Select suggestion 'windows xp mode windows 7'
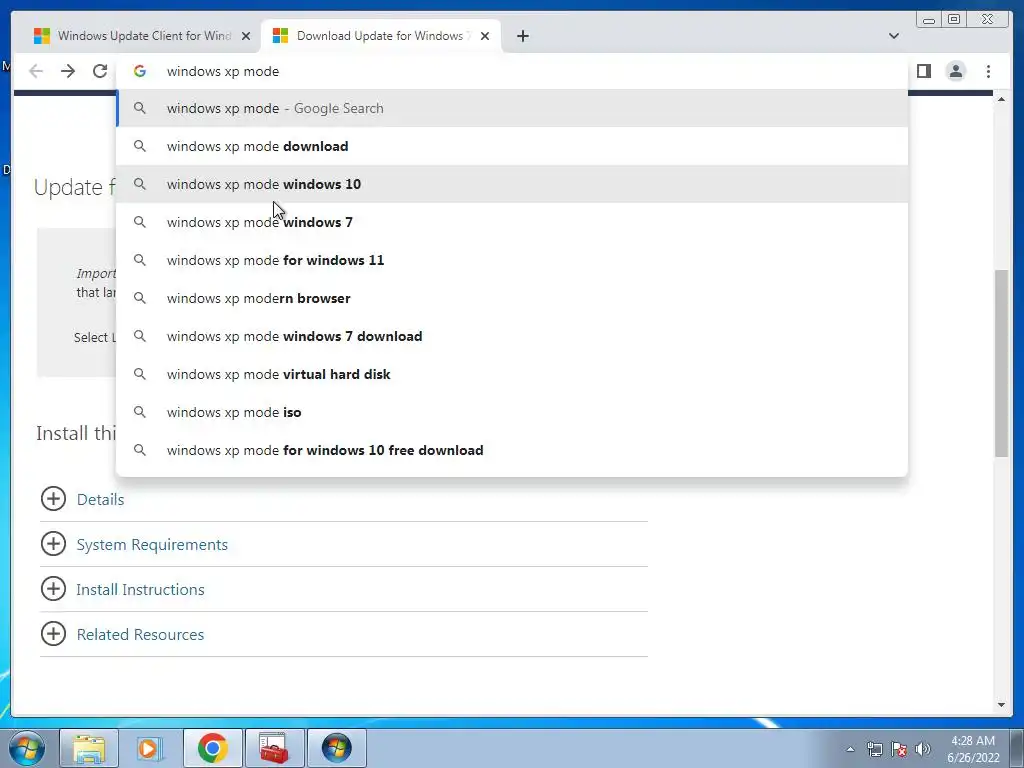This screenshot has height=768, width=1024. tap(512, 222)
